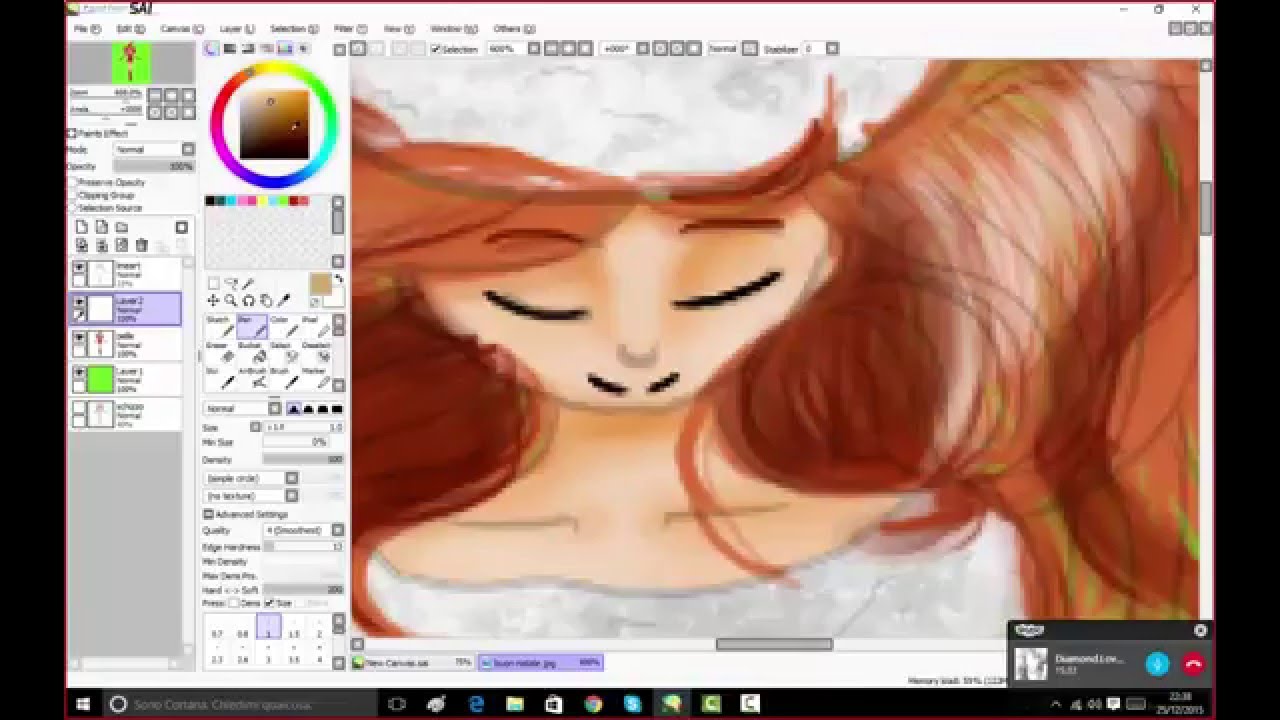The width and height of the screenshot is (1280, 720).
Task: Open the Layer menu
Action: (236, 29)
